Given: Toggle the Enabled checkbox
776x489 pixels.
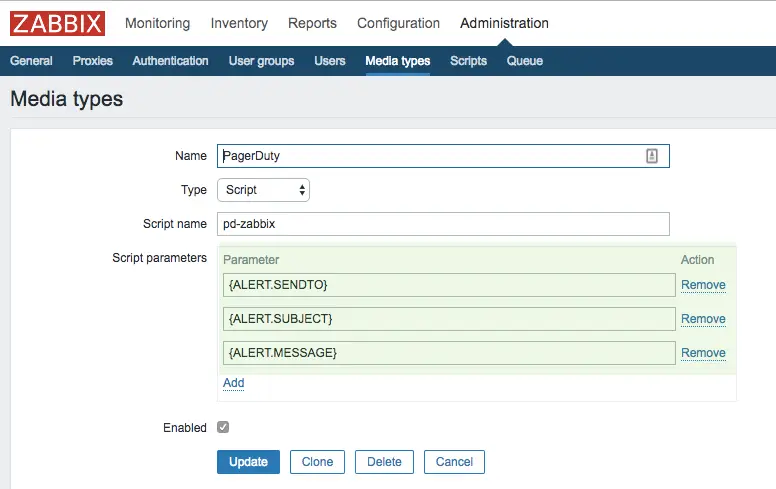Looking at the screenshot, I should [x=223, y=427].
